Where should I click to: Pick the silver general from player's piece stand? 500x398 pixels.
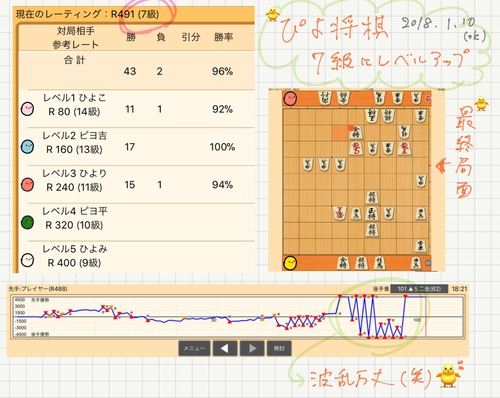pyautogui.click(x=361, y=263)
